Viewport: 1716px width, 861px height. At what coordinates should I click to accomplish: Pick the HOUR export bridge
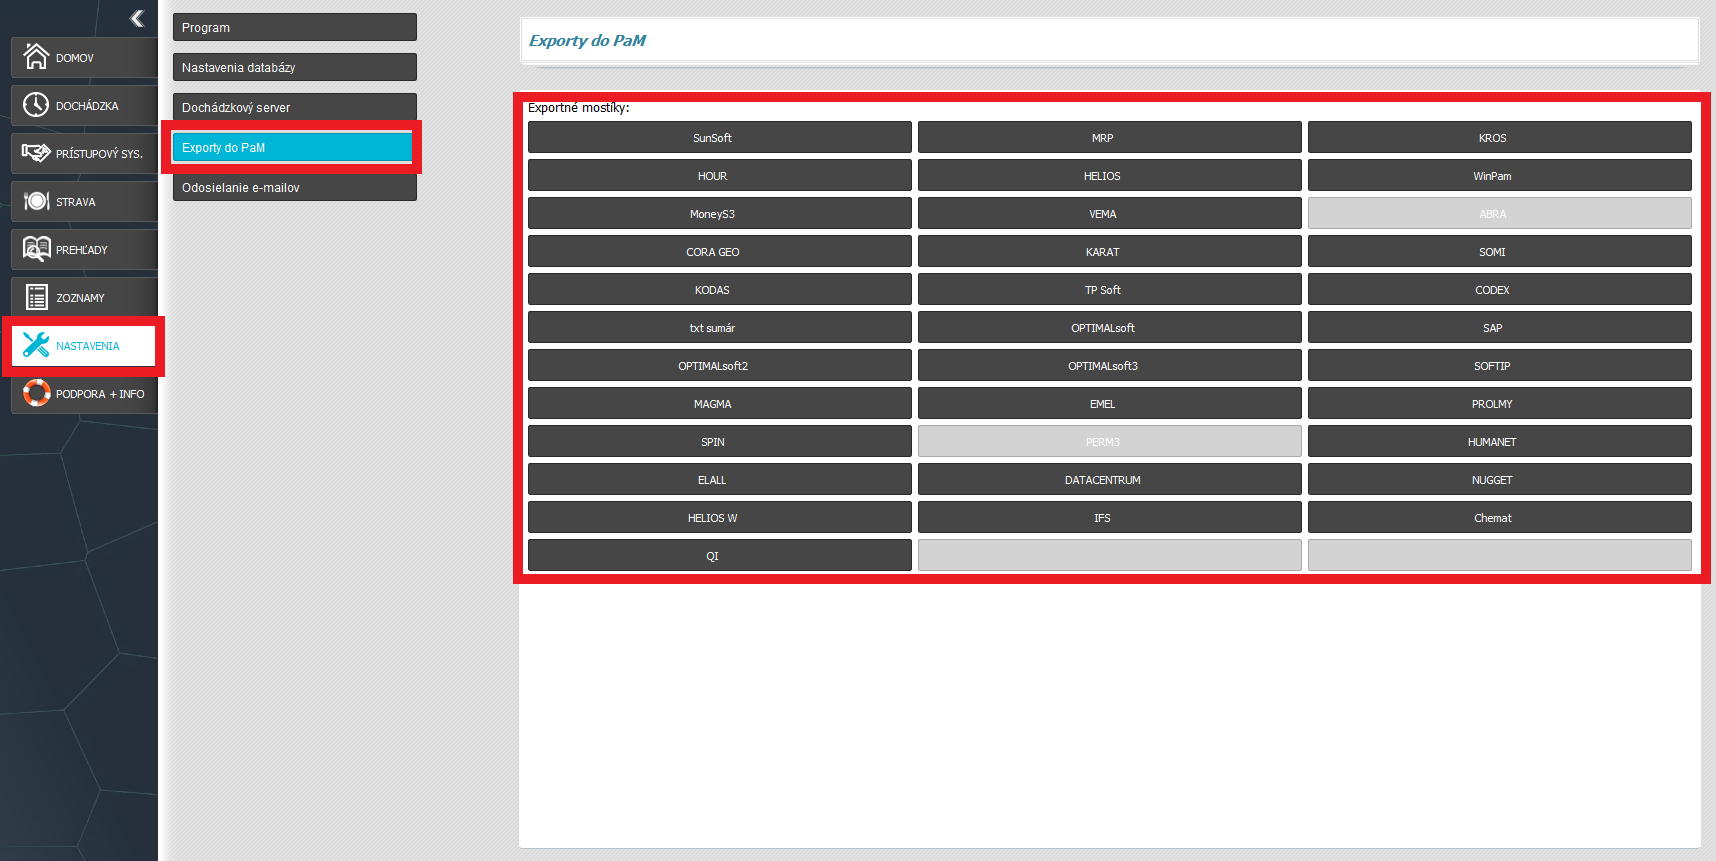(x=720, y=175)
